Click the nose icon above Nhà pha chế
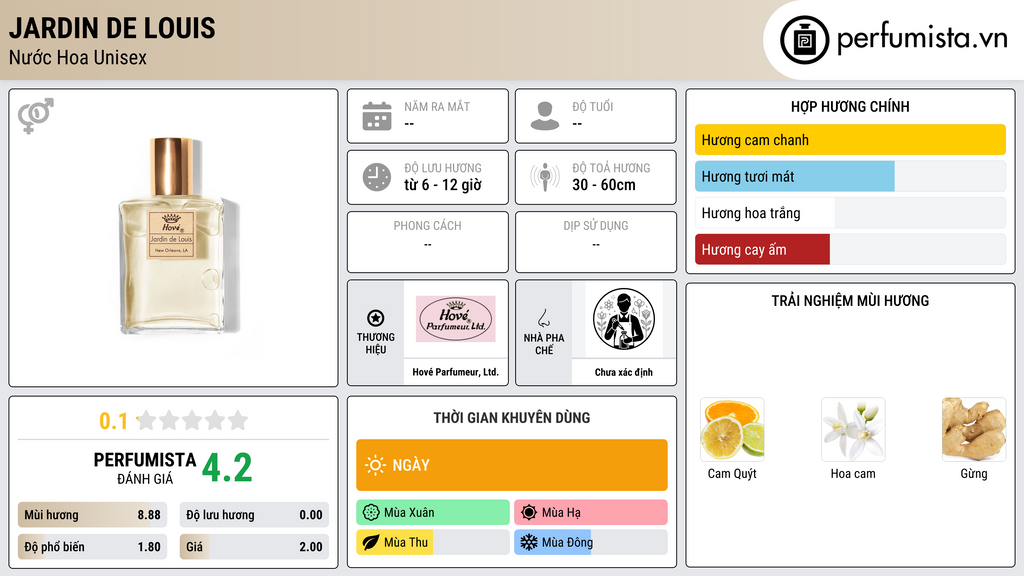 [x=543, y=318]
